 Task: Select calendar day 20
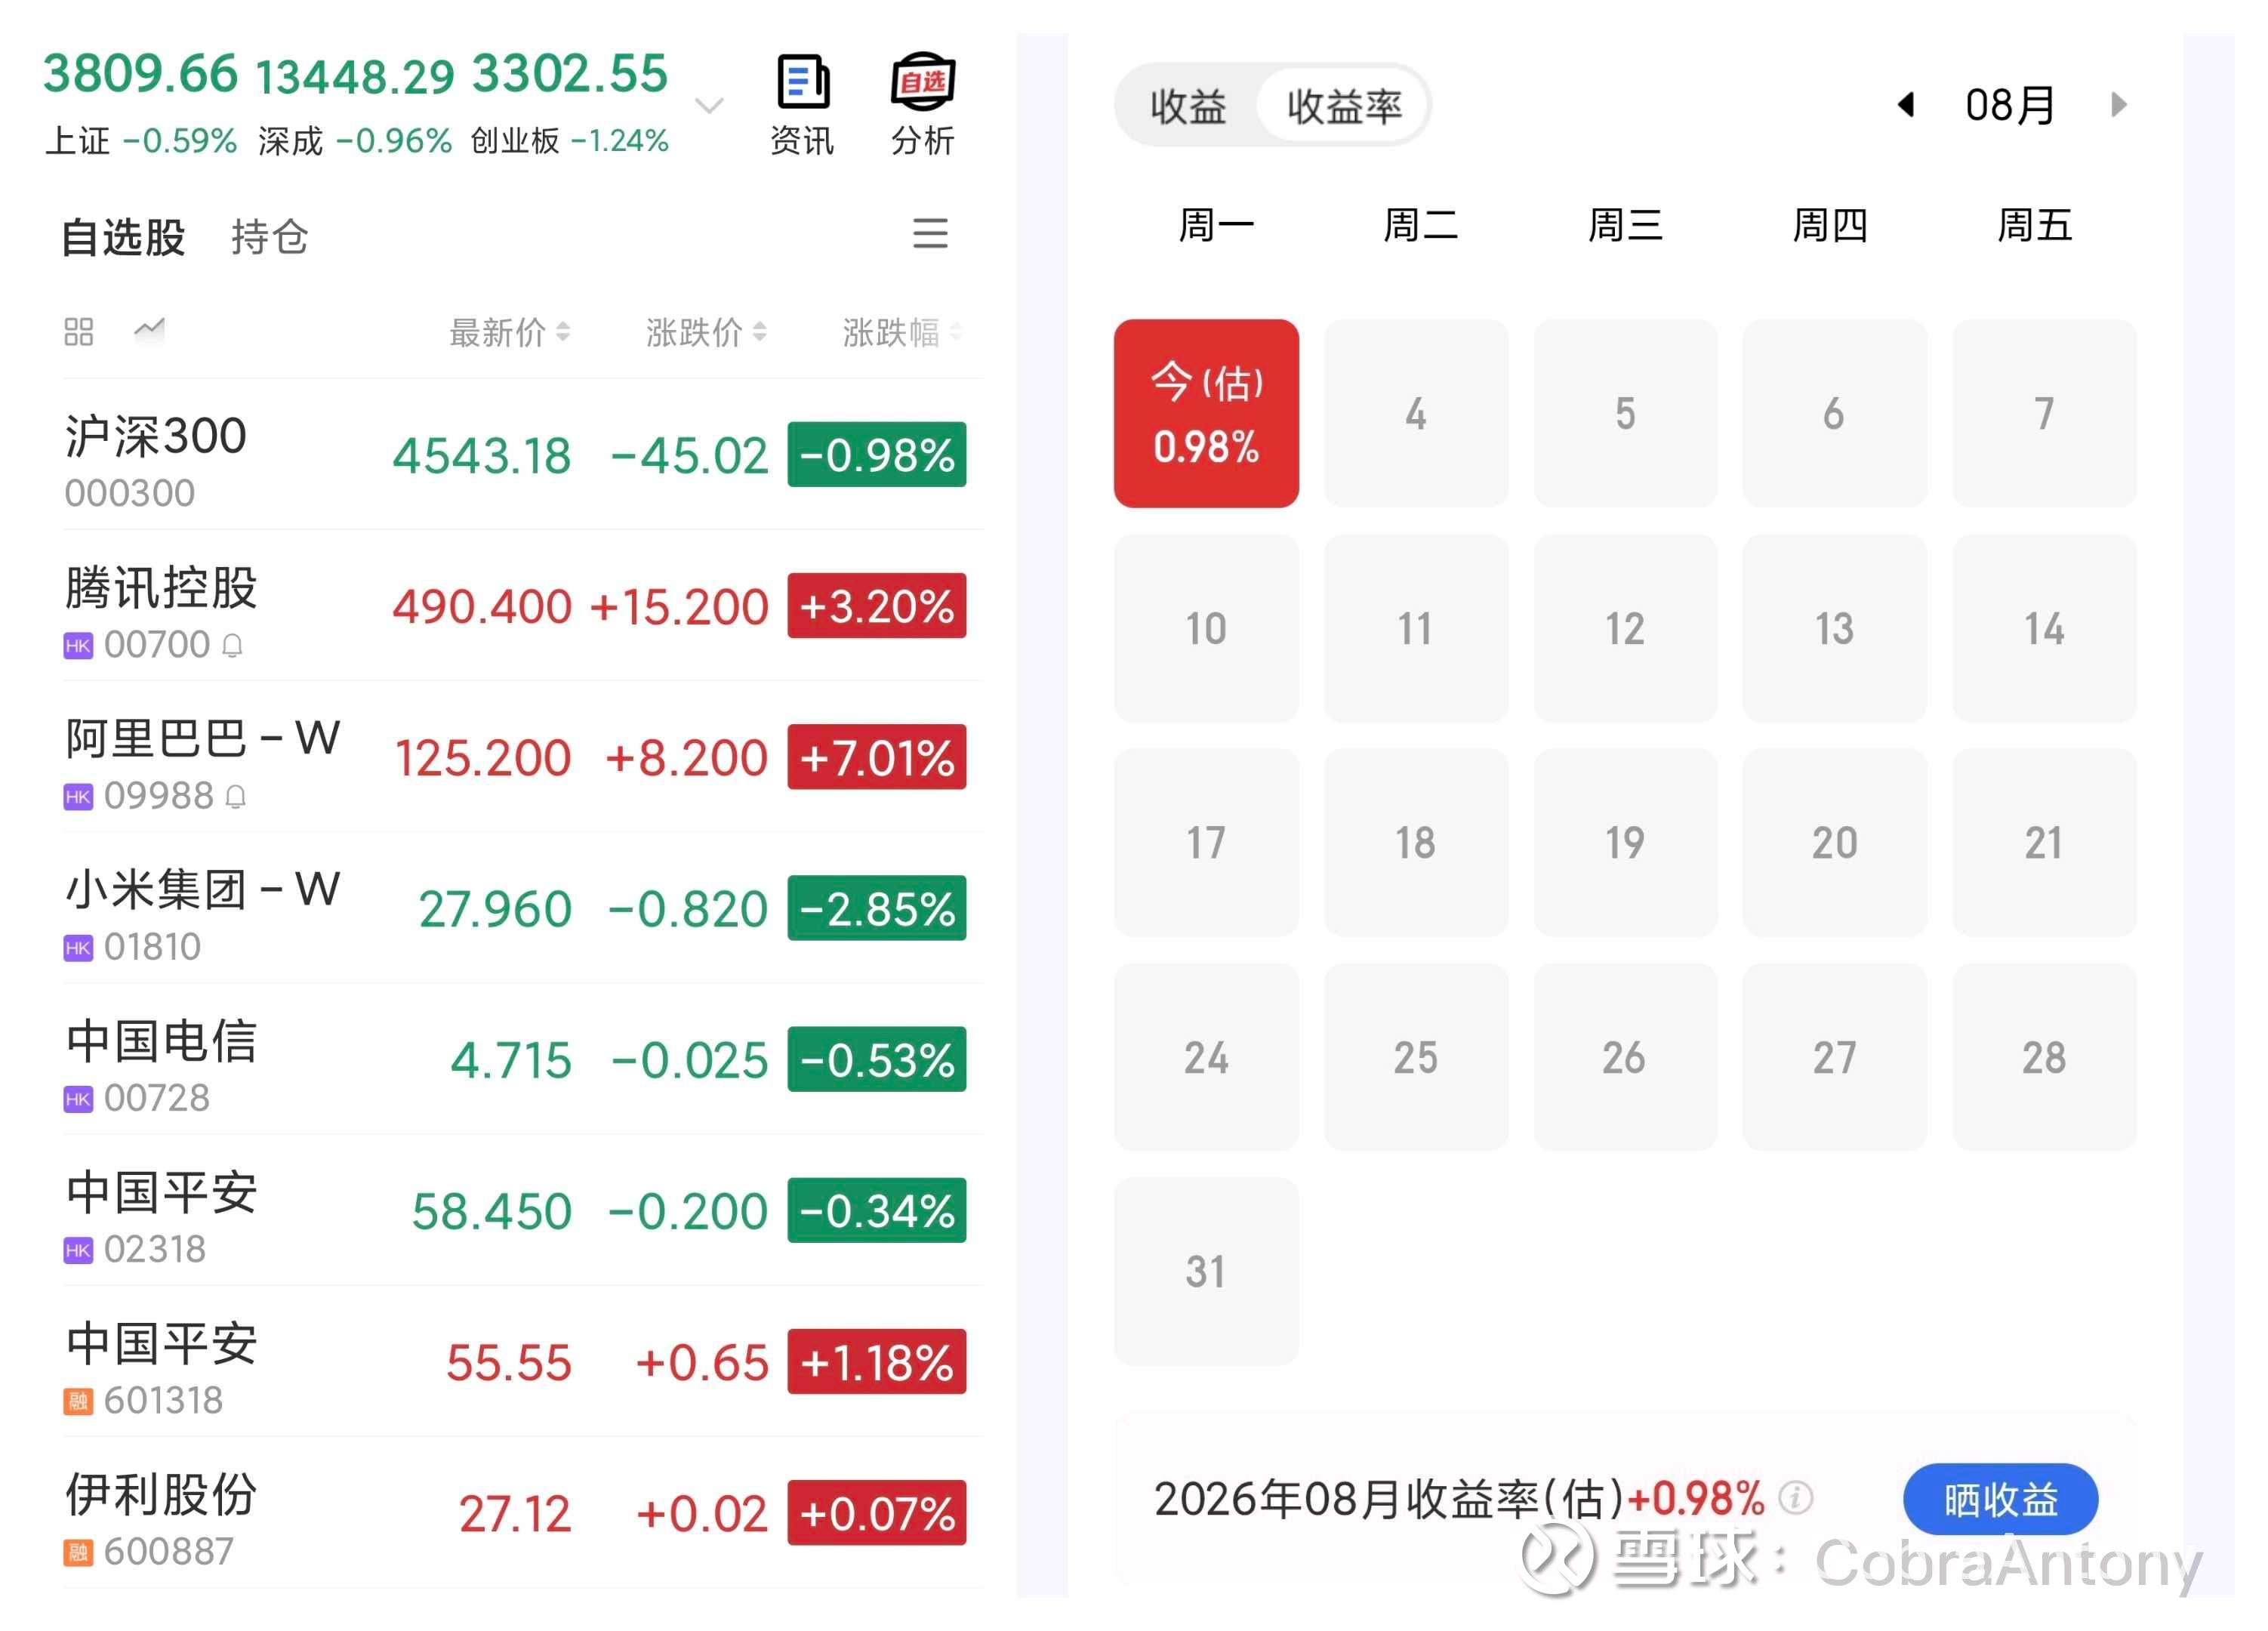tap(1835, 842)
